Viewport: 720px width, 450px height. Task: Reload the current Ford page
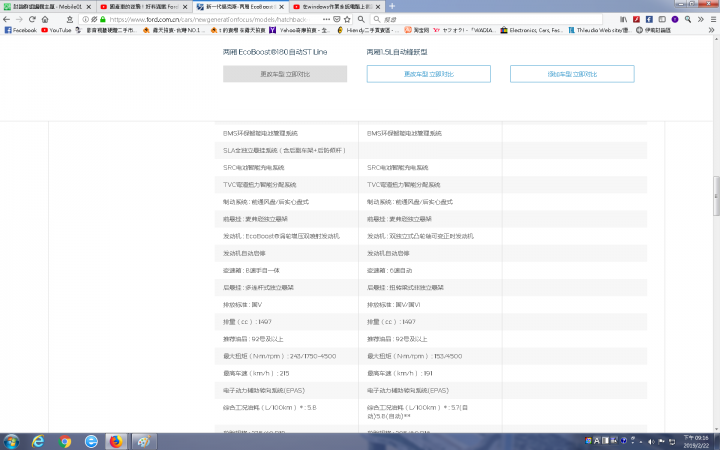(x=32, y=19)
